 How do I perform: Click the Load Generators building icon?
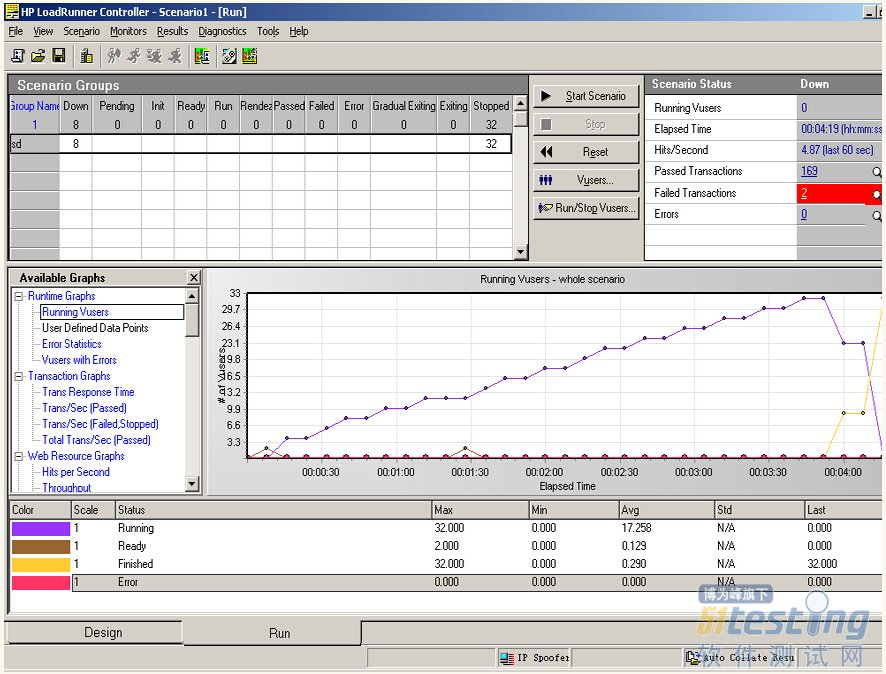coord(86,56)
